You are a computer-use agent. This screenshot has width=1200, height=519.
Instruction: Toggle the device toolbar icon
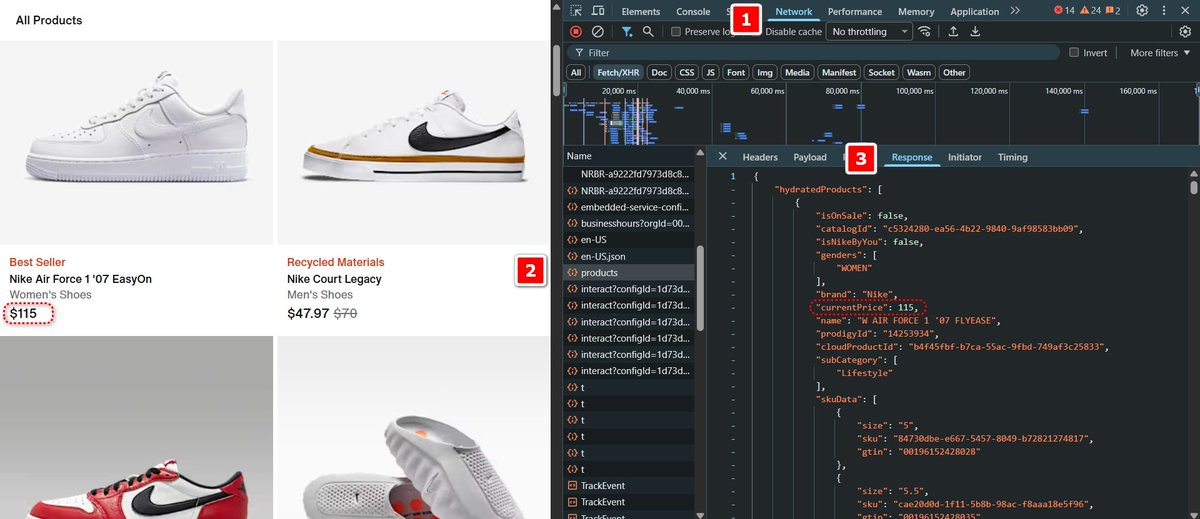click(x=598, y=11)
